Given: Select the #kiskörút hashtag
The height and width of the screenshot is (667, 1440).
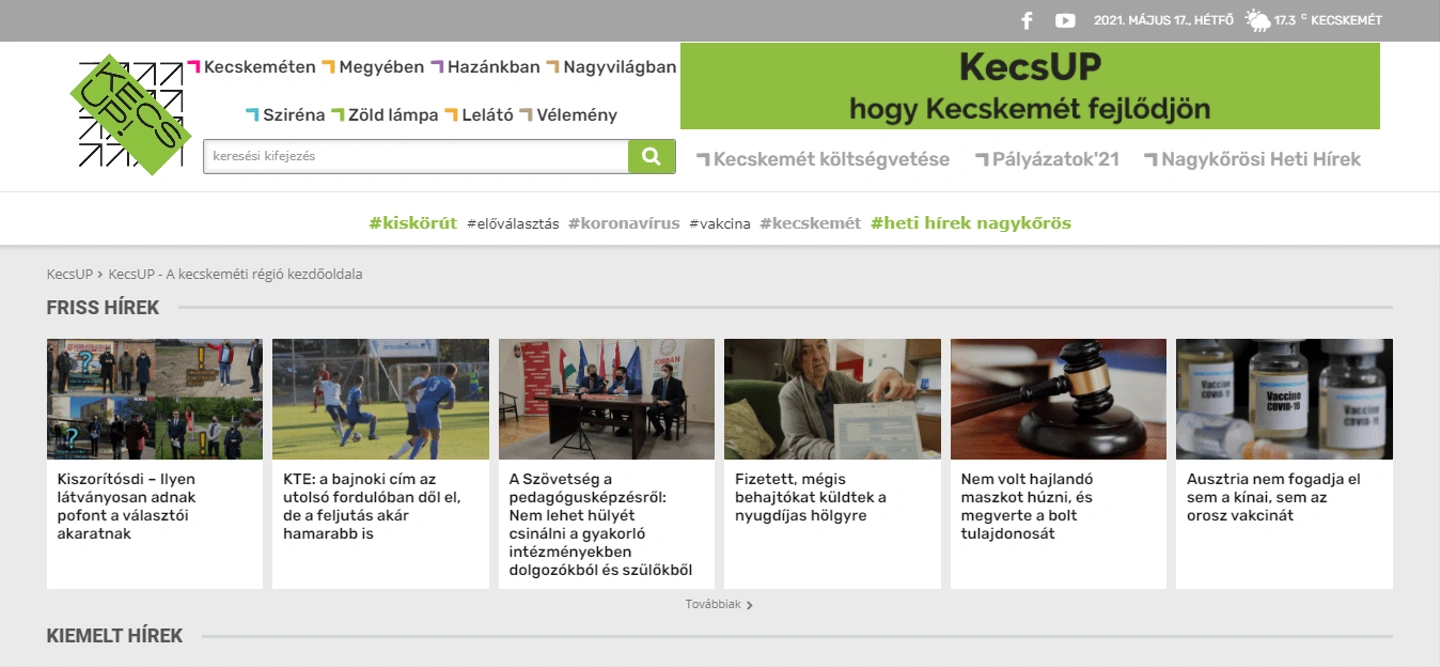Looking at the screenshot, I should [x=413, y=223].
